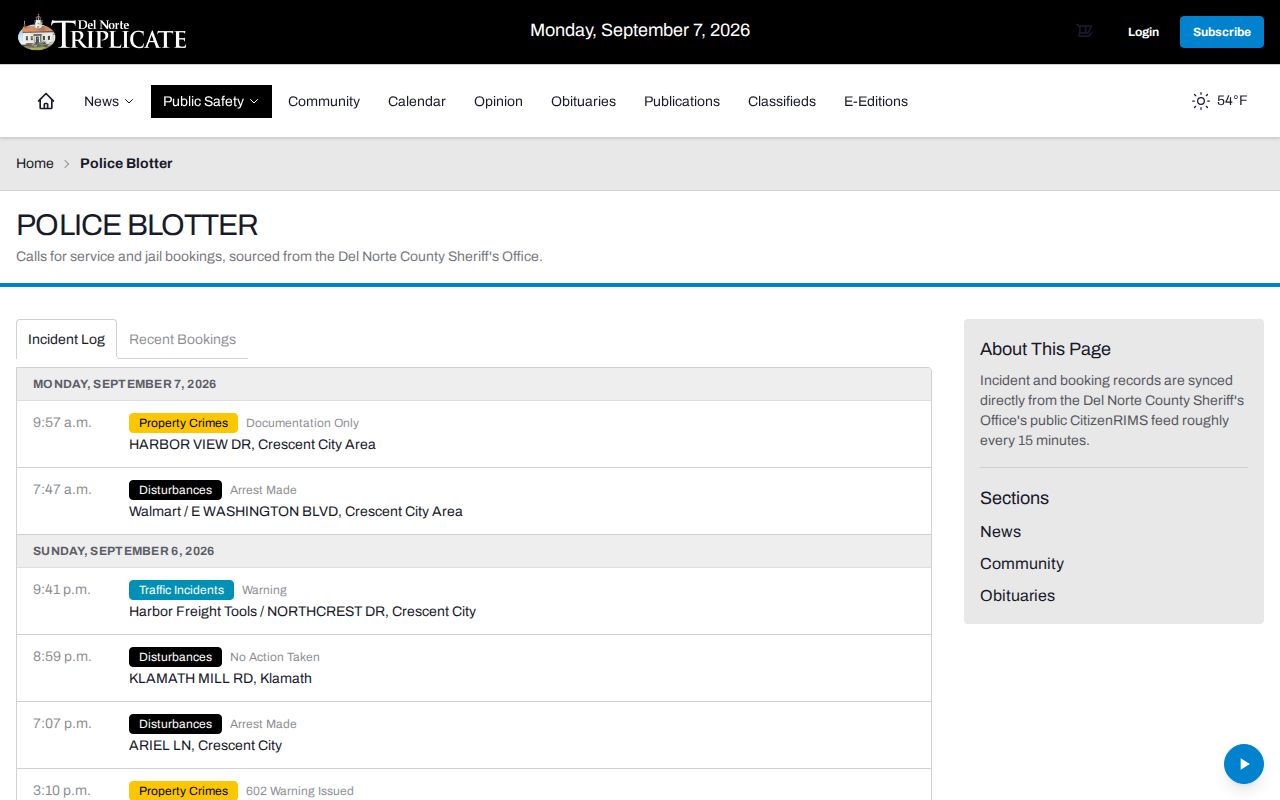The height and width of the screenshot is (800, 1280).
Task: Click the SUNDAY, SEPTEMBER 6, 2026 date header
Action: pyautogui.click(x=124, y=551)
